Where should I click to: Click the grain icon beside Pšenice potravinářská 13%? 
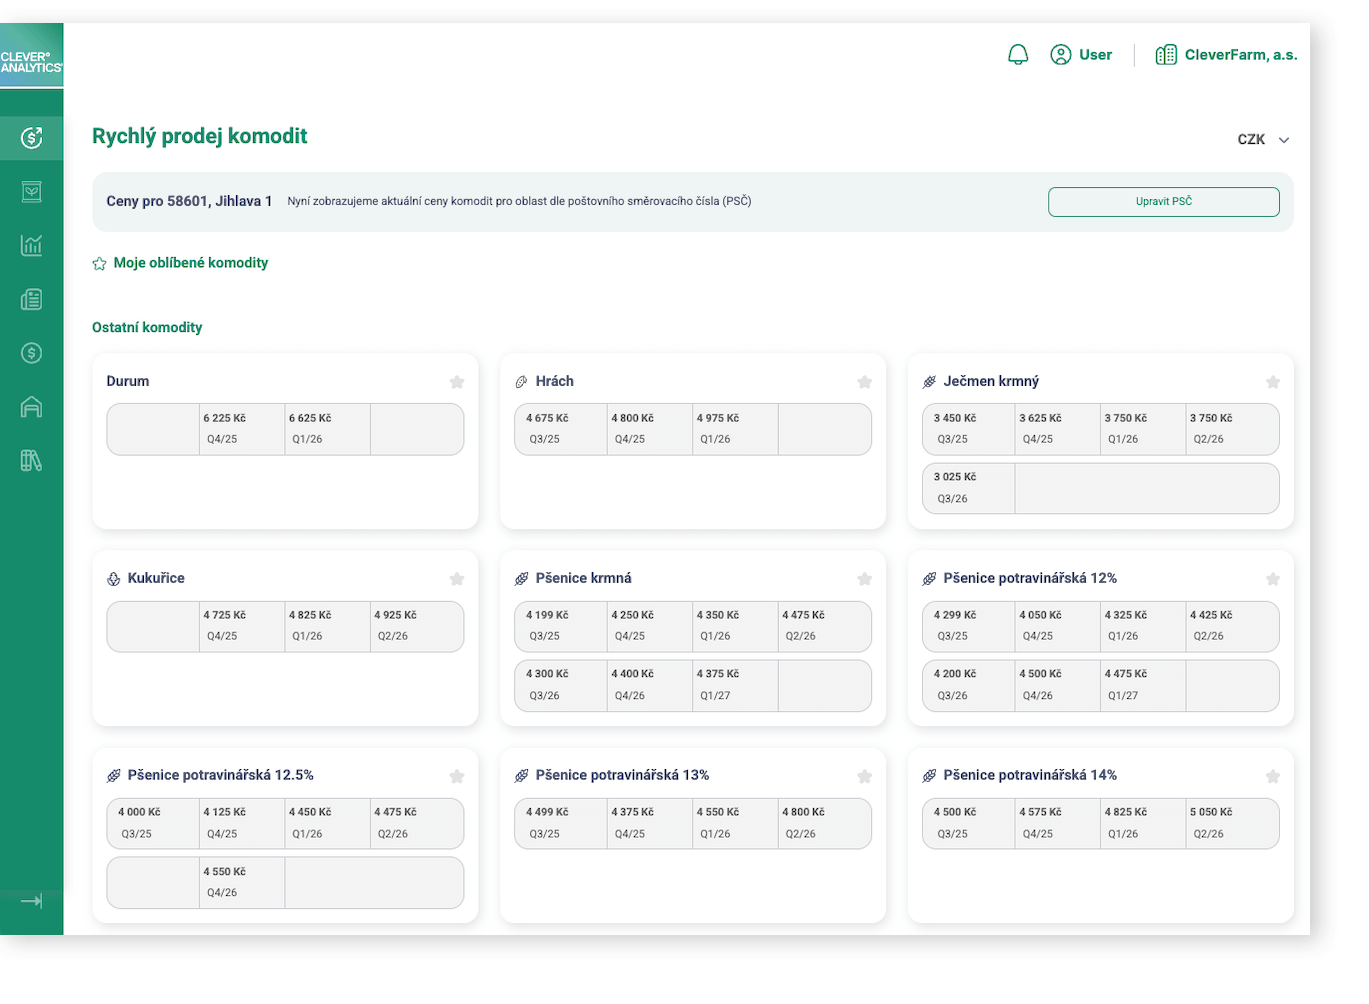click(x=521, y=776)
